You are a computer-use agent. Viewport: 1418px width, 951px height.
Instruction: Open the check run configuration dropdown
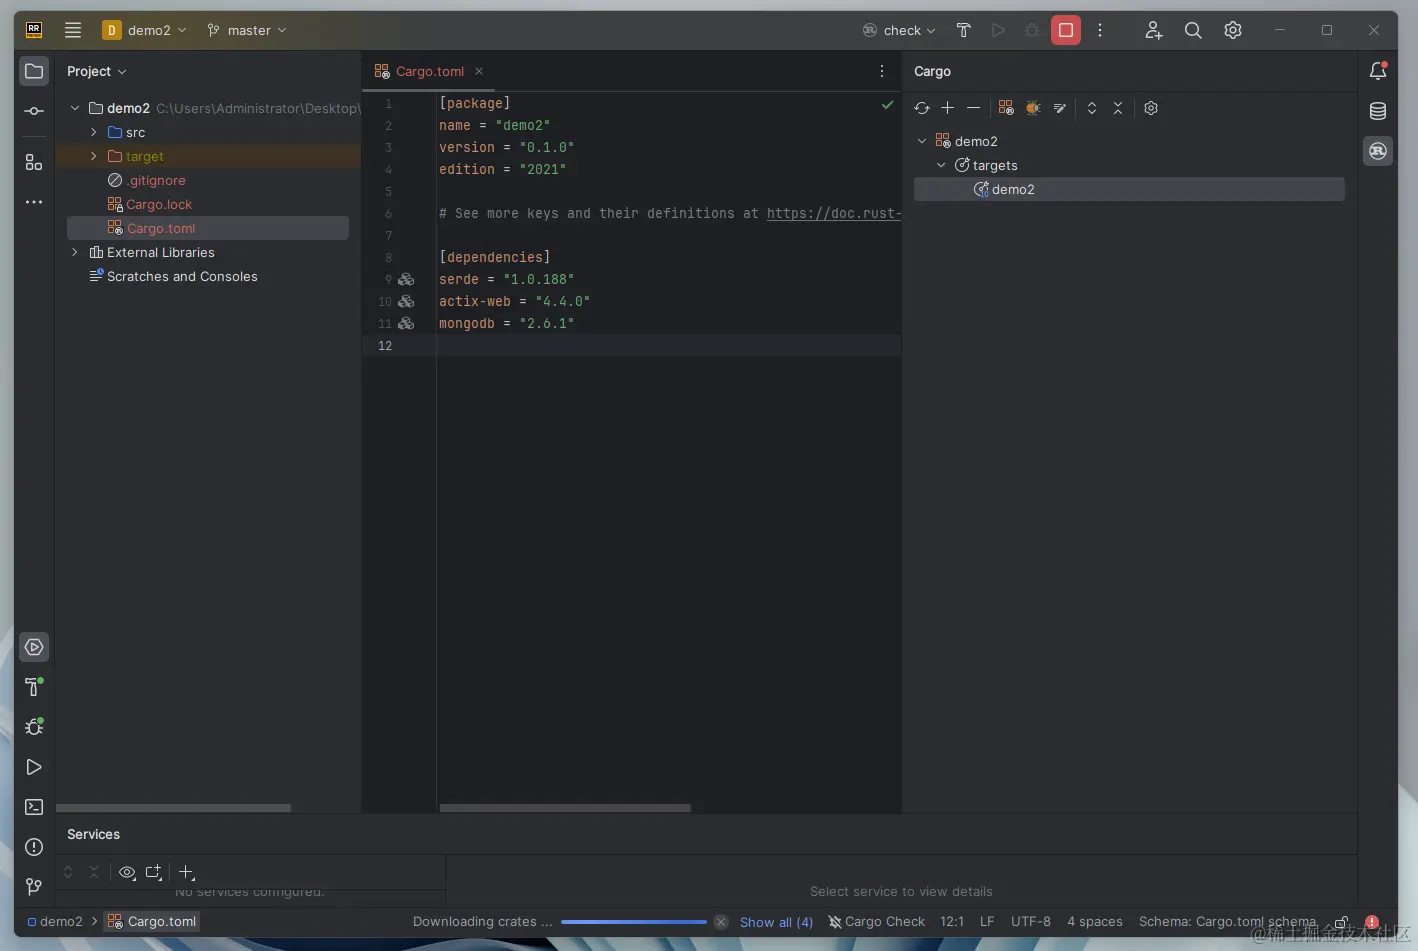pyautogui.click(x=899, y=30)
